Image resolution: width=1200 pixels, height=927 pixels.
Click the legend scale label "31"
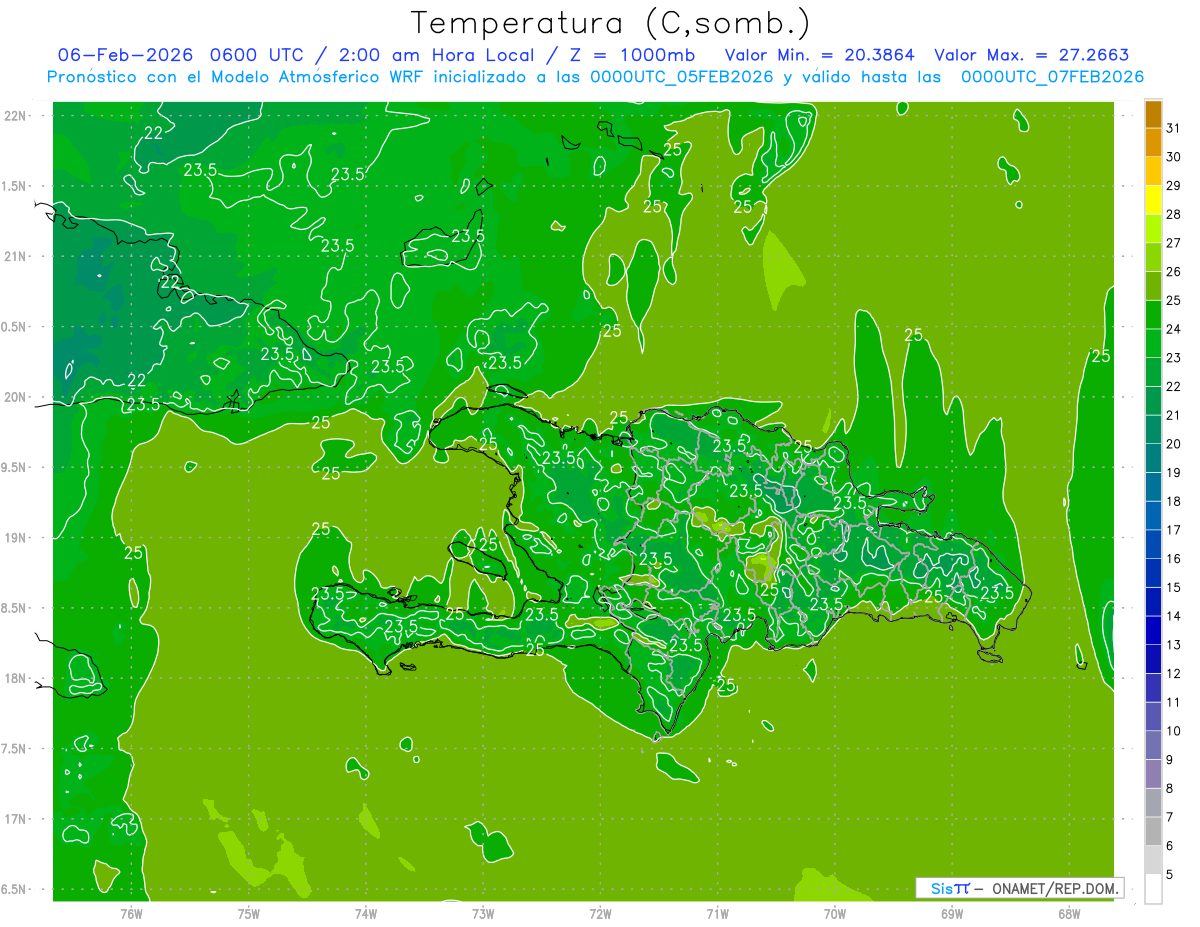coord(1173,128)
